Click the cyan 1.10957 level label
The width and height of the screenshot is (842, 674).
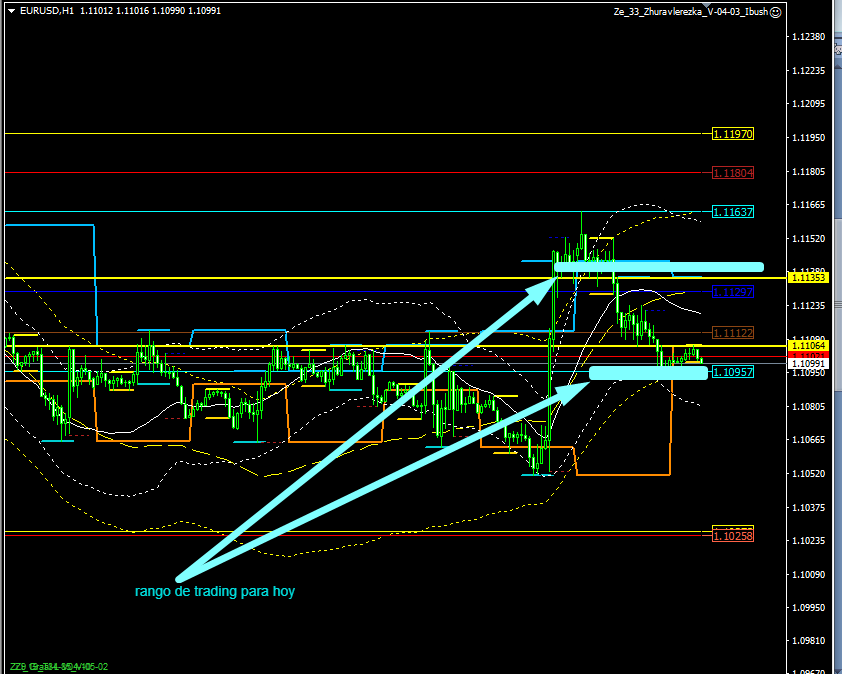(733, 371)
